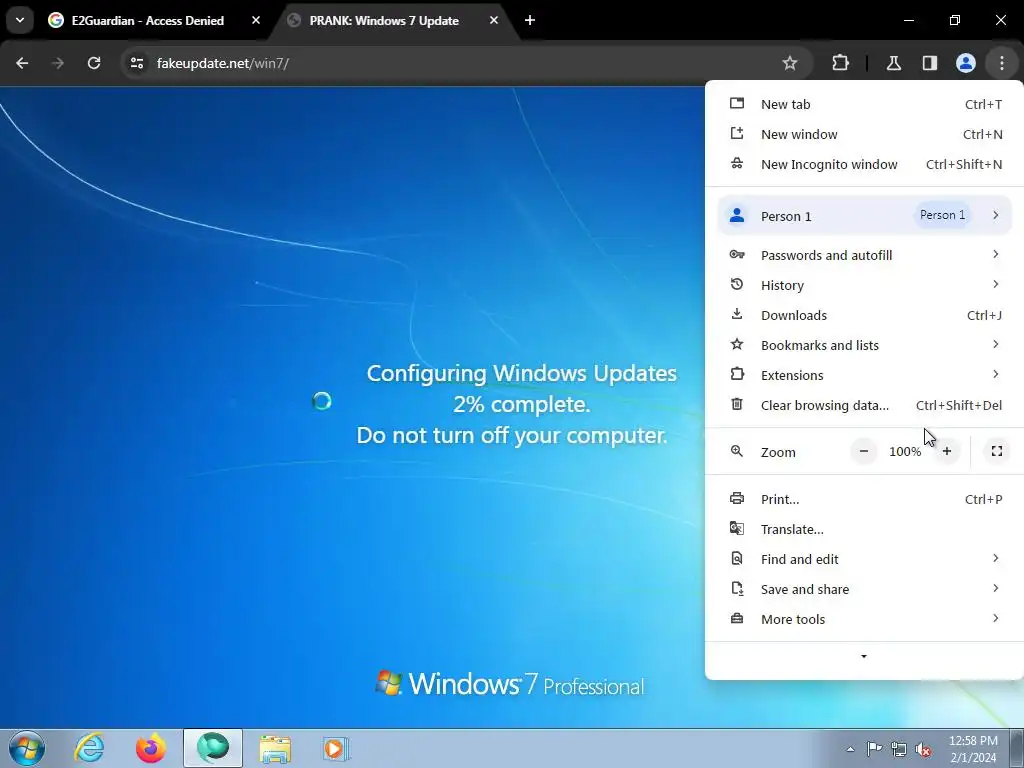Open the muted volume tray icon
Viewport: 1024px width, 768px height.
923,749
